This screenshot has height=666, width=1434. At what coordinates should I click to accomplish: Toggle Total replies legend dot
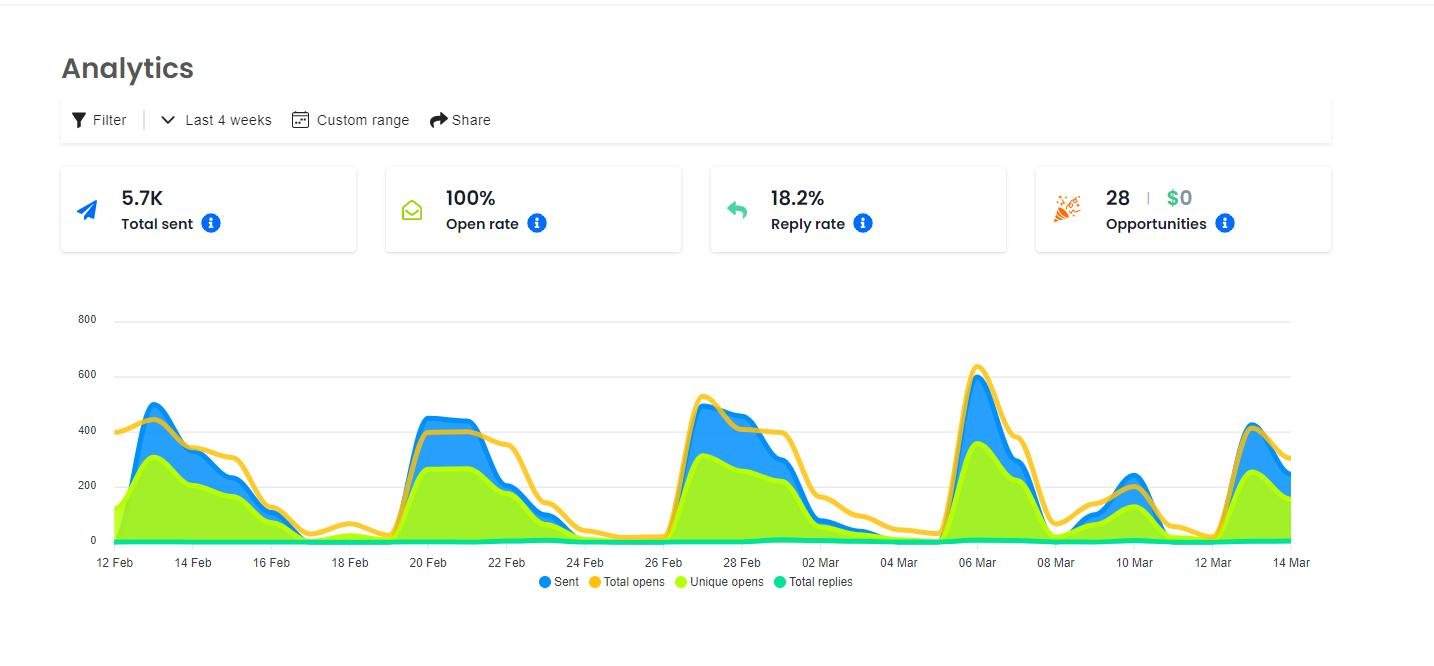[780, 582]
